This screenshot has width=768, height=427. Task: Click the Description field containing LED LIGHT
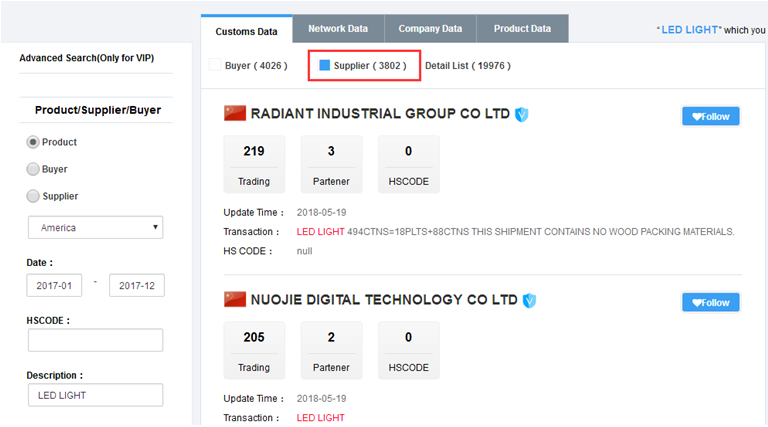(x=95, y=395)
